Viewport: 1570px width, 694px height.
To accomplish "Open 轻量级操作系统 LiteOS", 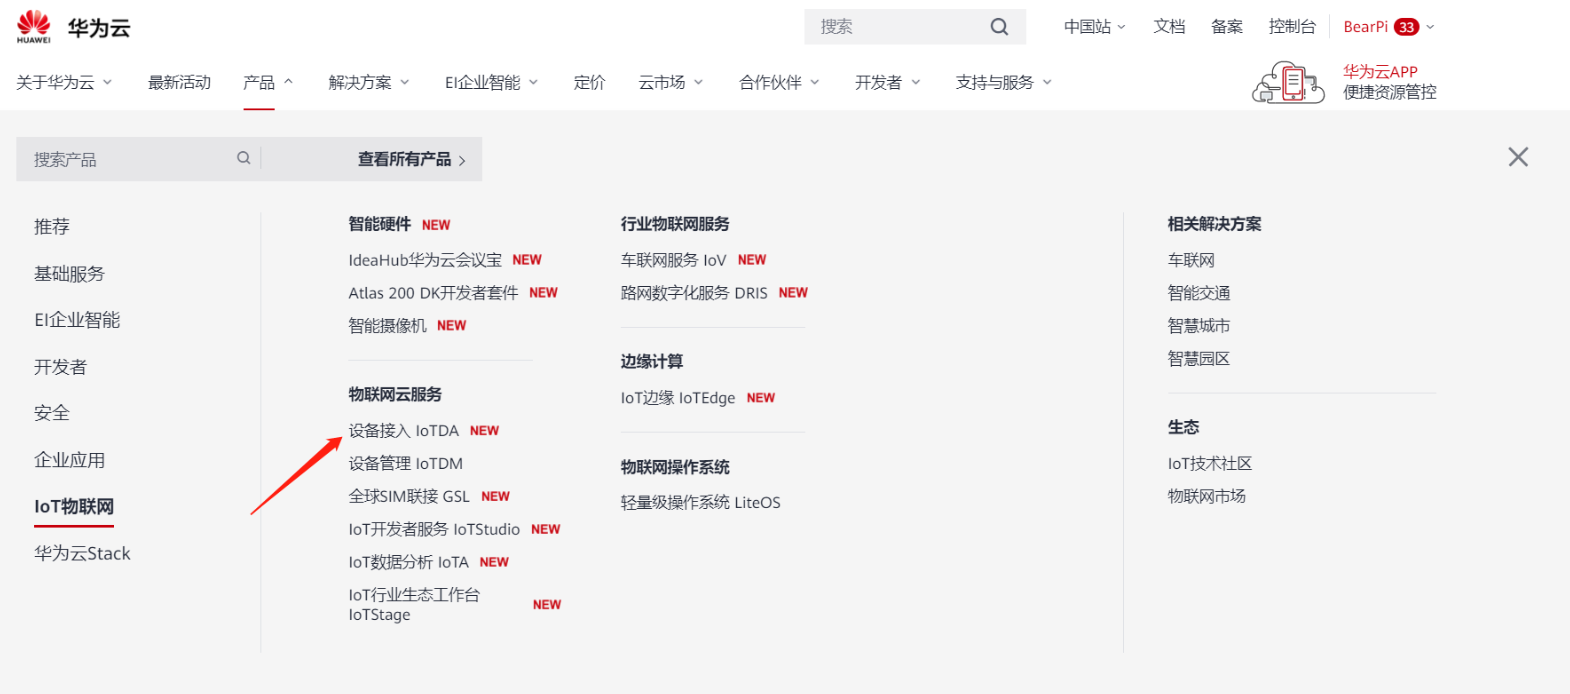I will pos(700,503).
